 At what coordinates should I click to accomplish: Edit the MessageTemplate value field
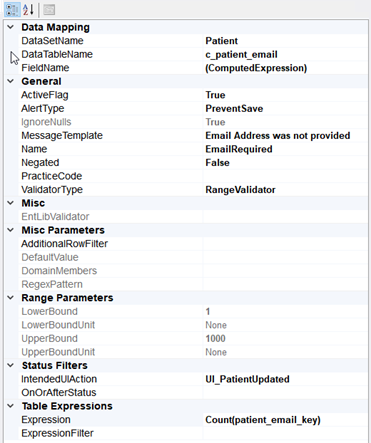285,136
